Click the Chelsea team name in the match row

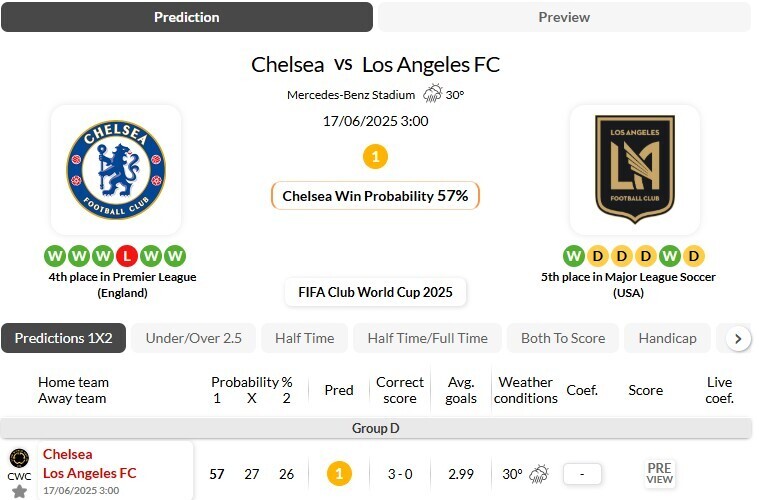point(68,454)
